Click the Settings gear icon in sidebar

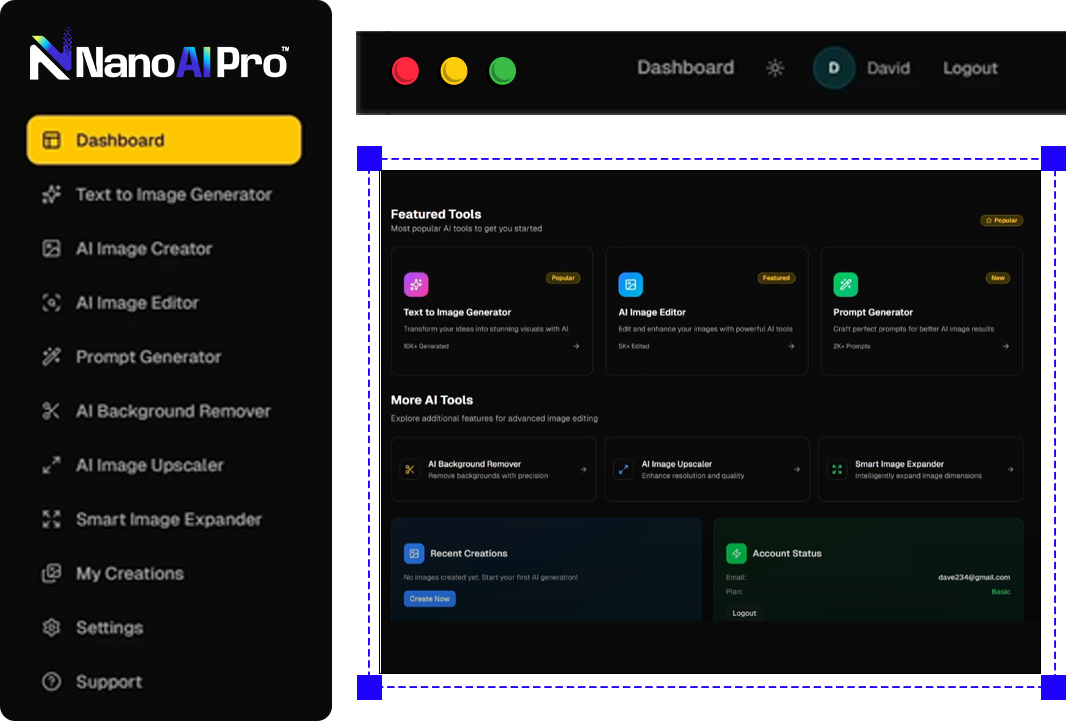click(x=51, y=628)
